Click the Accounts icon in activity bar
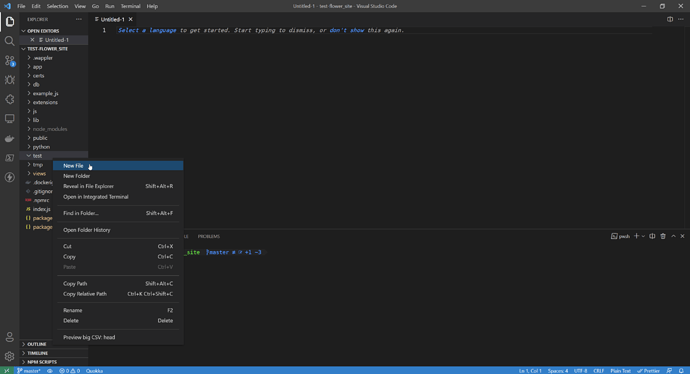Screen dimensions: 690x374 [9, 337]
